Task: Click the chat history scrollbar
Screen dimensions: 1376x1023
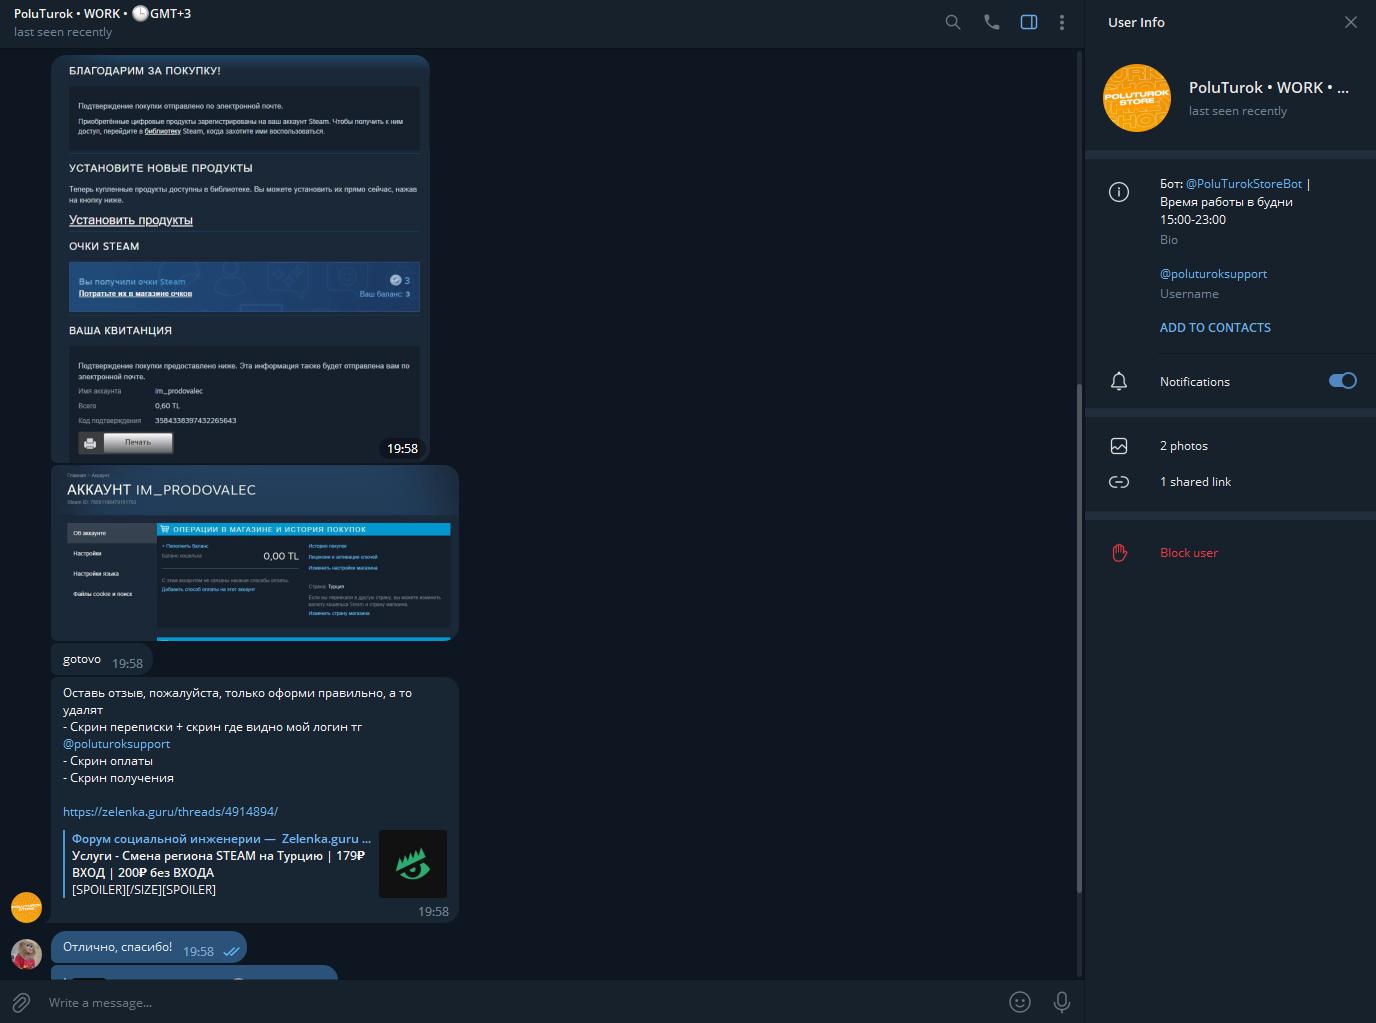Action: tap(1079, 639)
